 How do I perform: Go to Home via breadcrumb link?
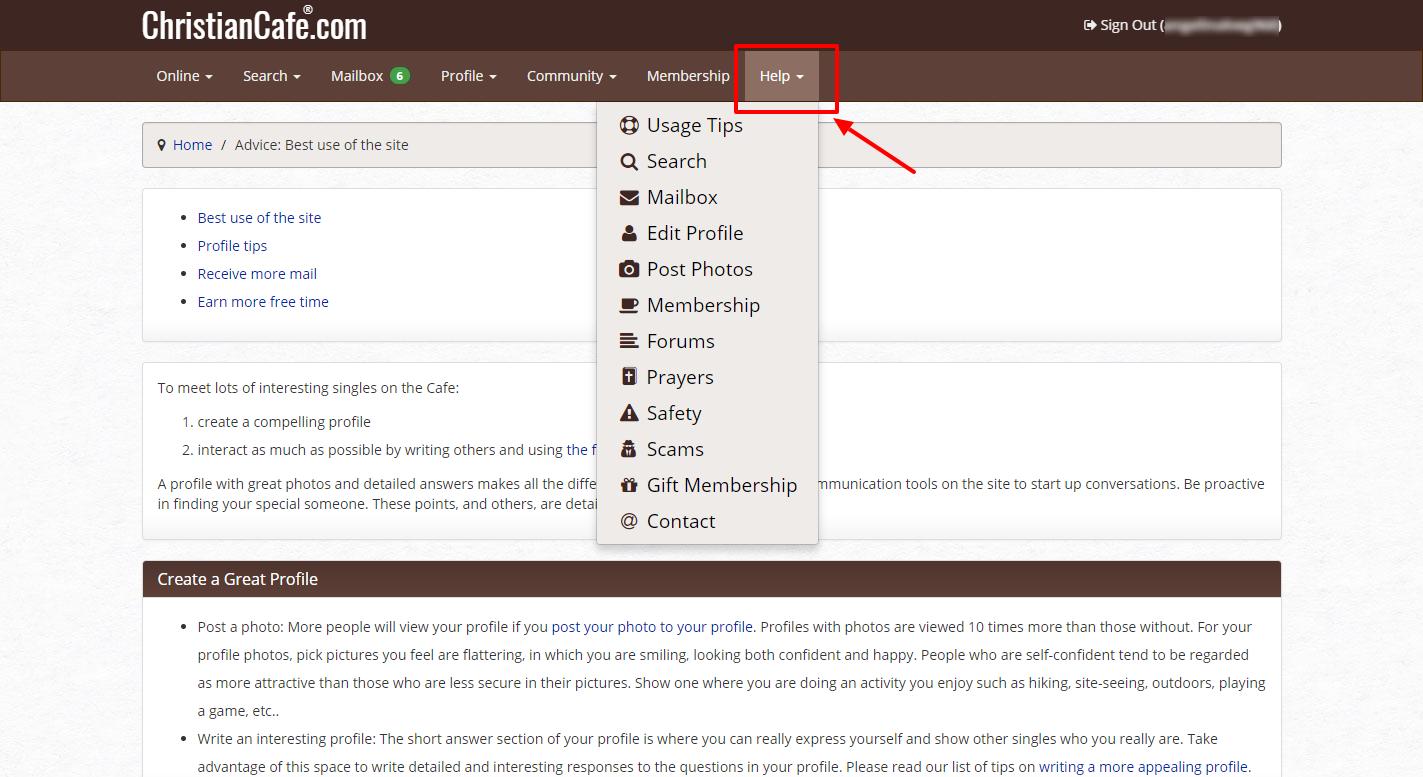pyautogui.click(x=192, y=145)
